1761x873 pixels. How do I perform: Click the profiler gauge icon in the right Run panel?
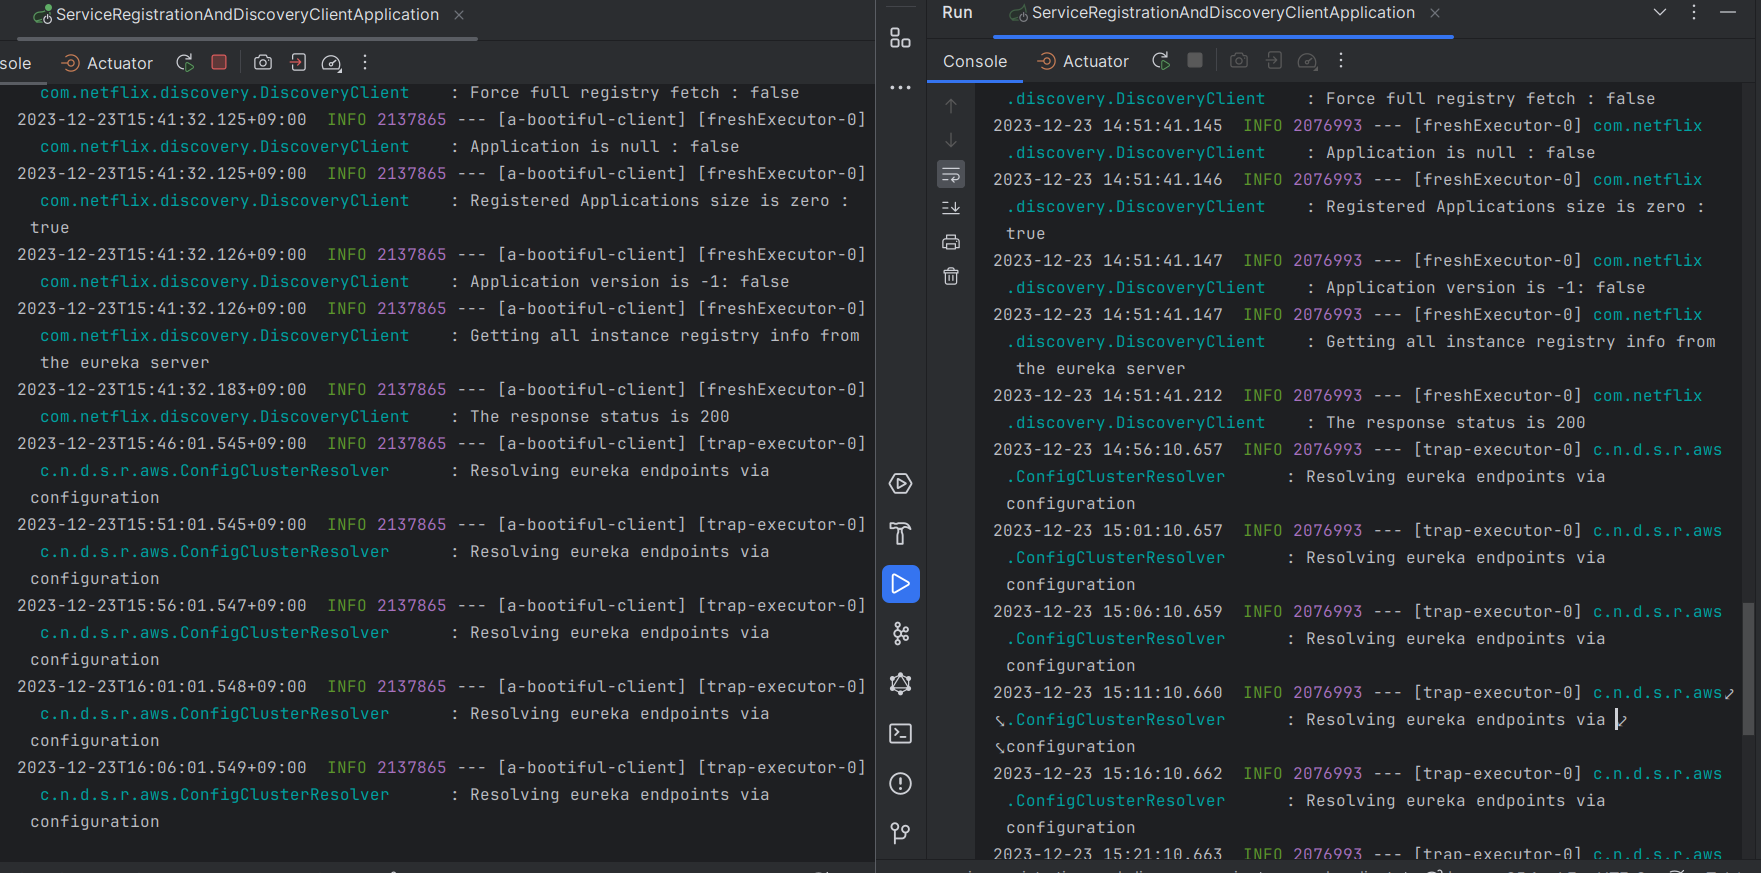point(1307,61)
